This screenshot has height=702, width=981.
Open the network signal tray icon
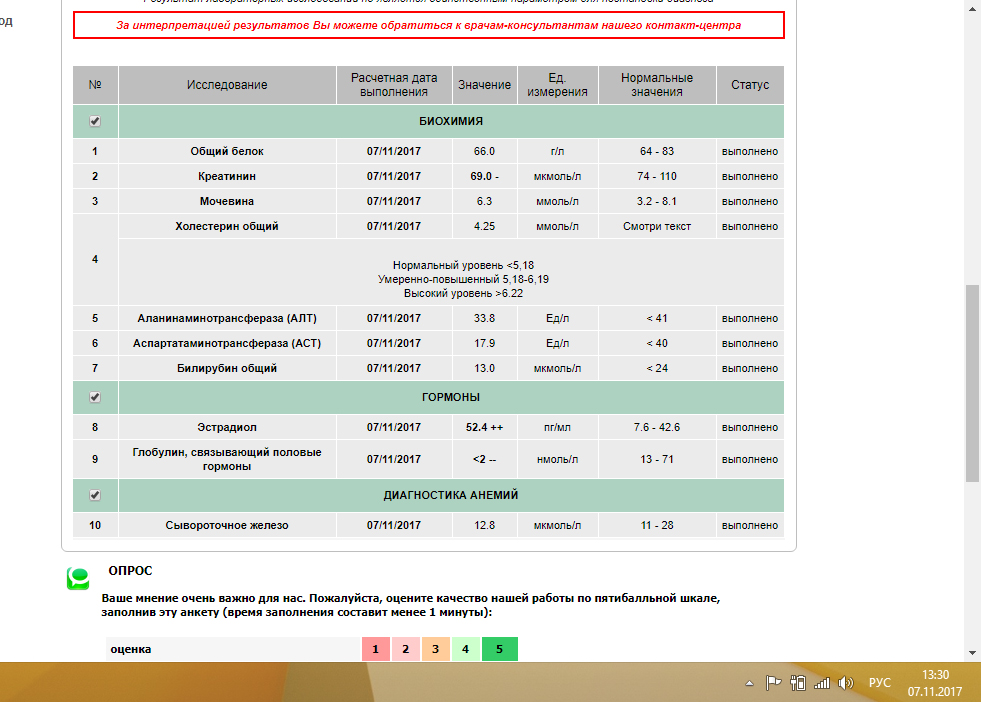(822, 683)
